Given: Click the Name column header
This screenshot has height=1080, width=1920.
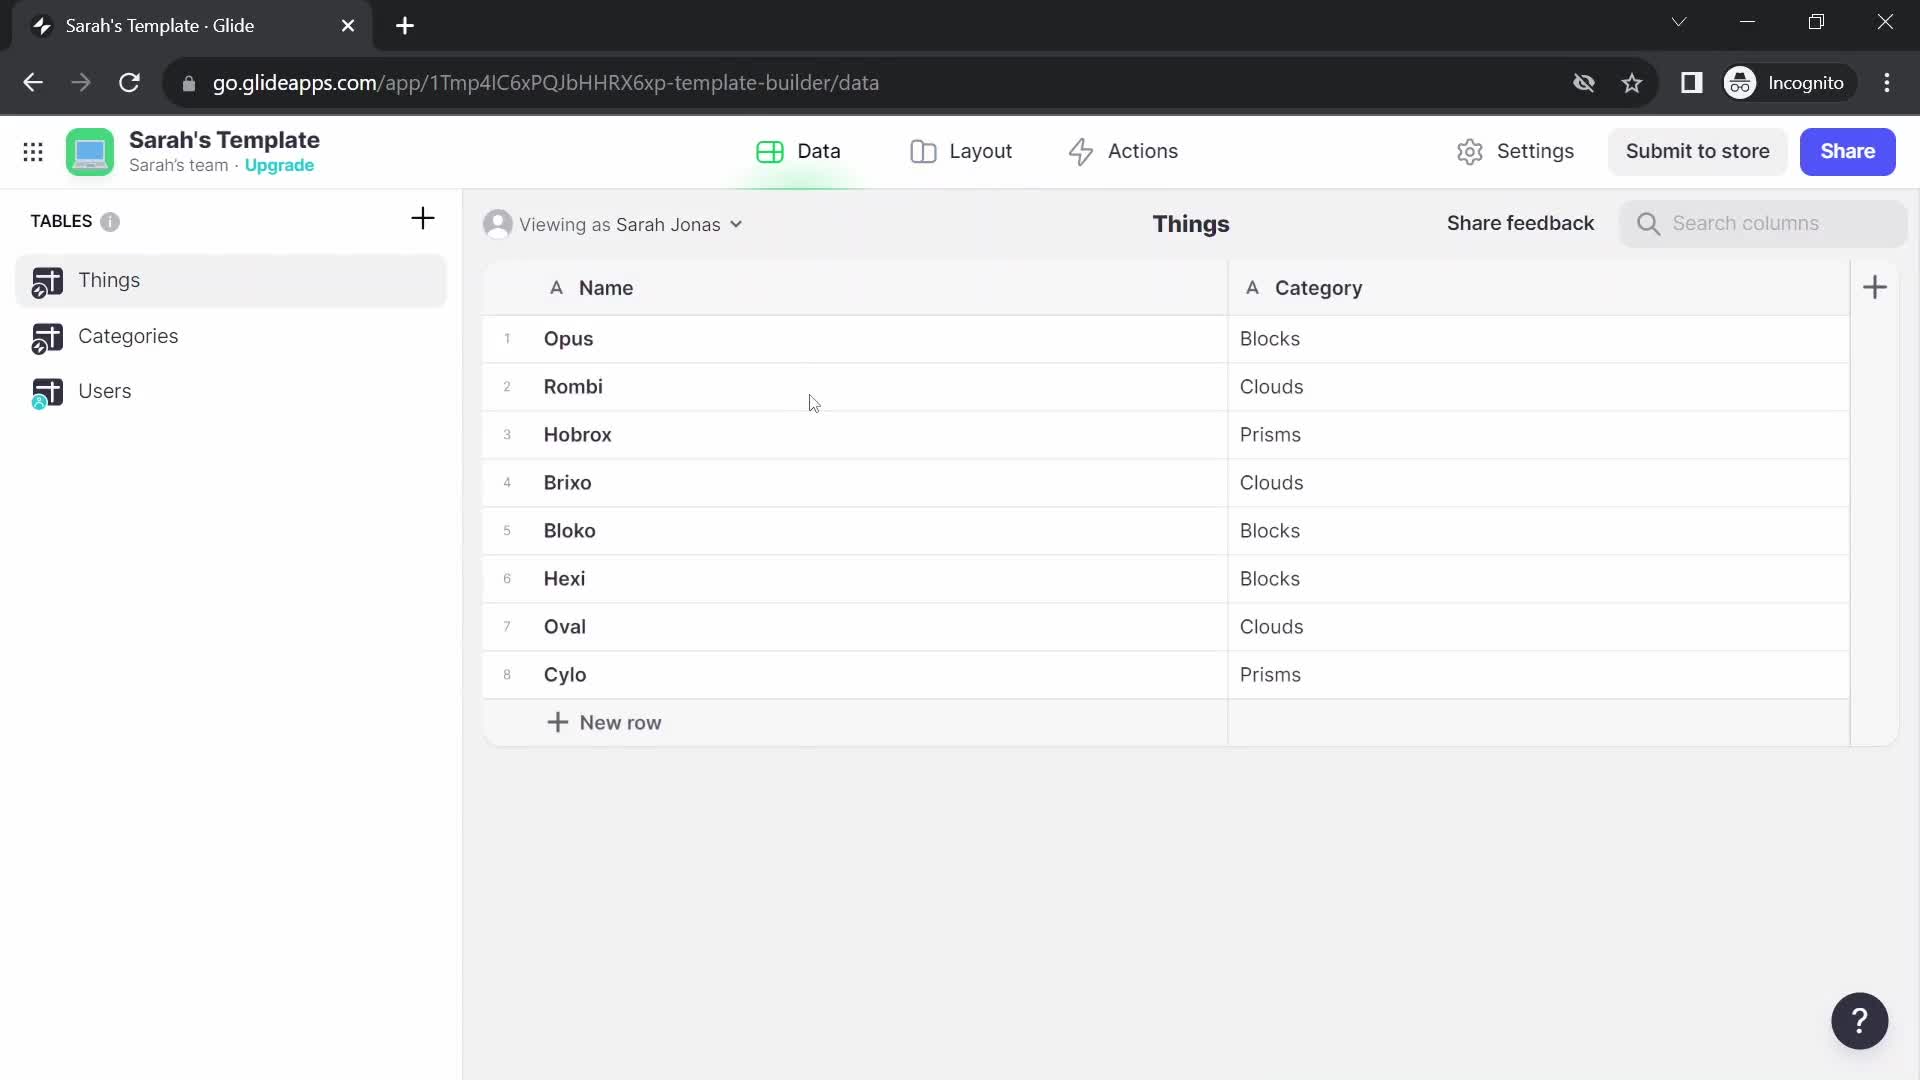Looking at the screenshot, I should click(605, 287).
